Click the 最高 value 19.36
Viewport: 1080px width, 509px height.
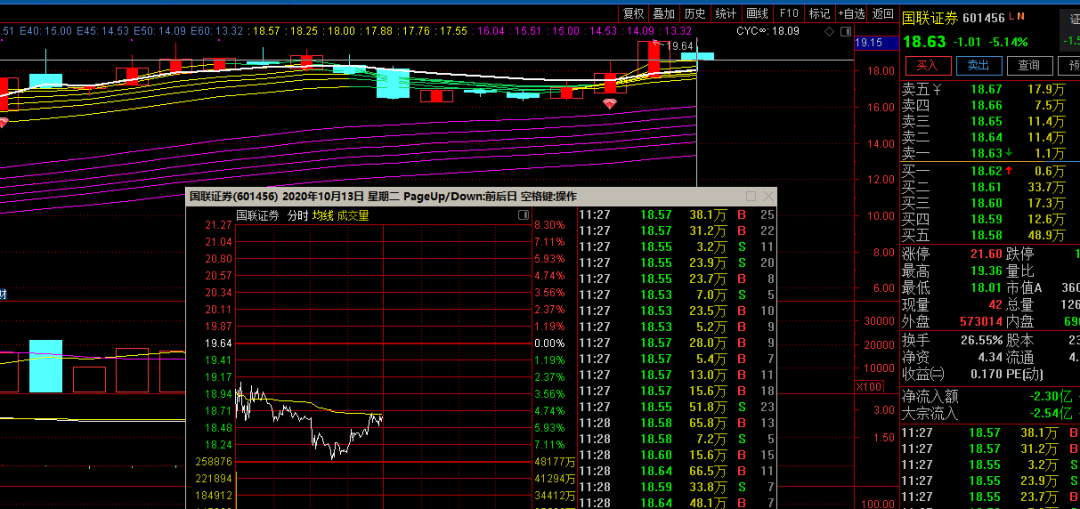986,271
